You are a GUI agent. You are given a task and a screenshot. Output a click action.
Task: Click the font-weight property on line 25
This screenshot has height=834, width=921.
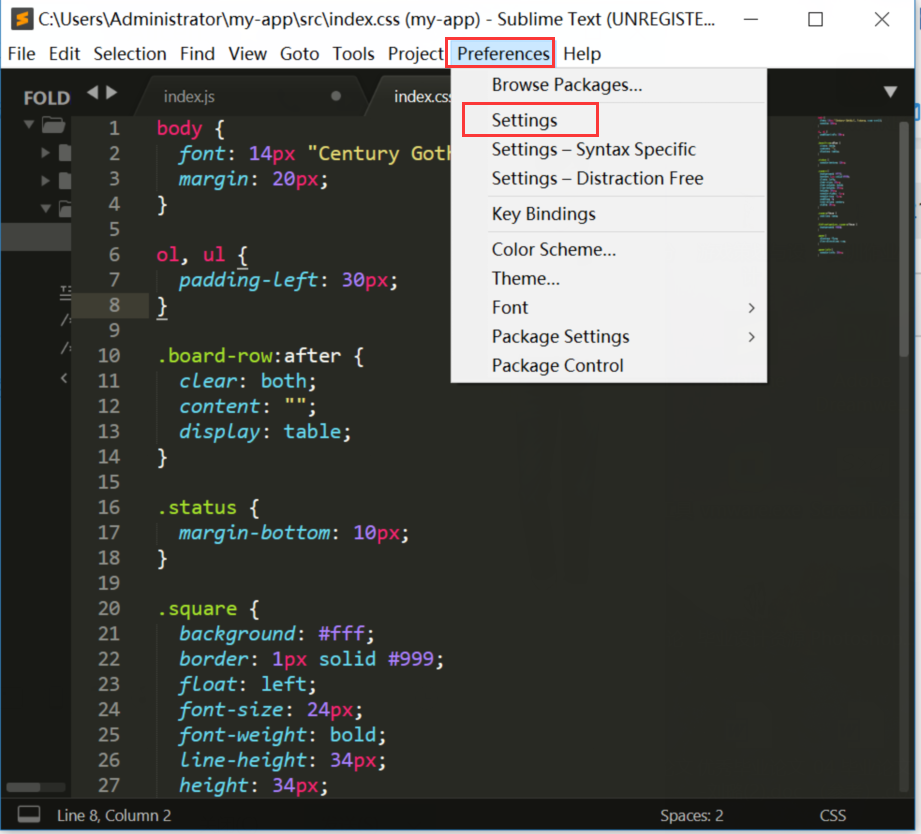(243, 735)
